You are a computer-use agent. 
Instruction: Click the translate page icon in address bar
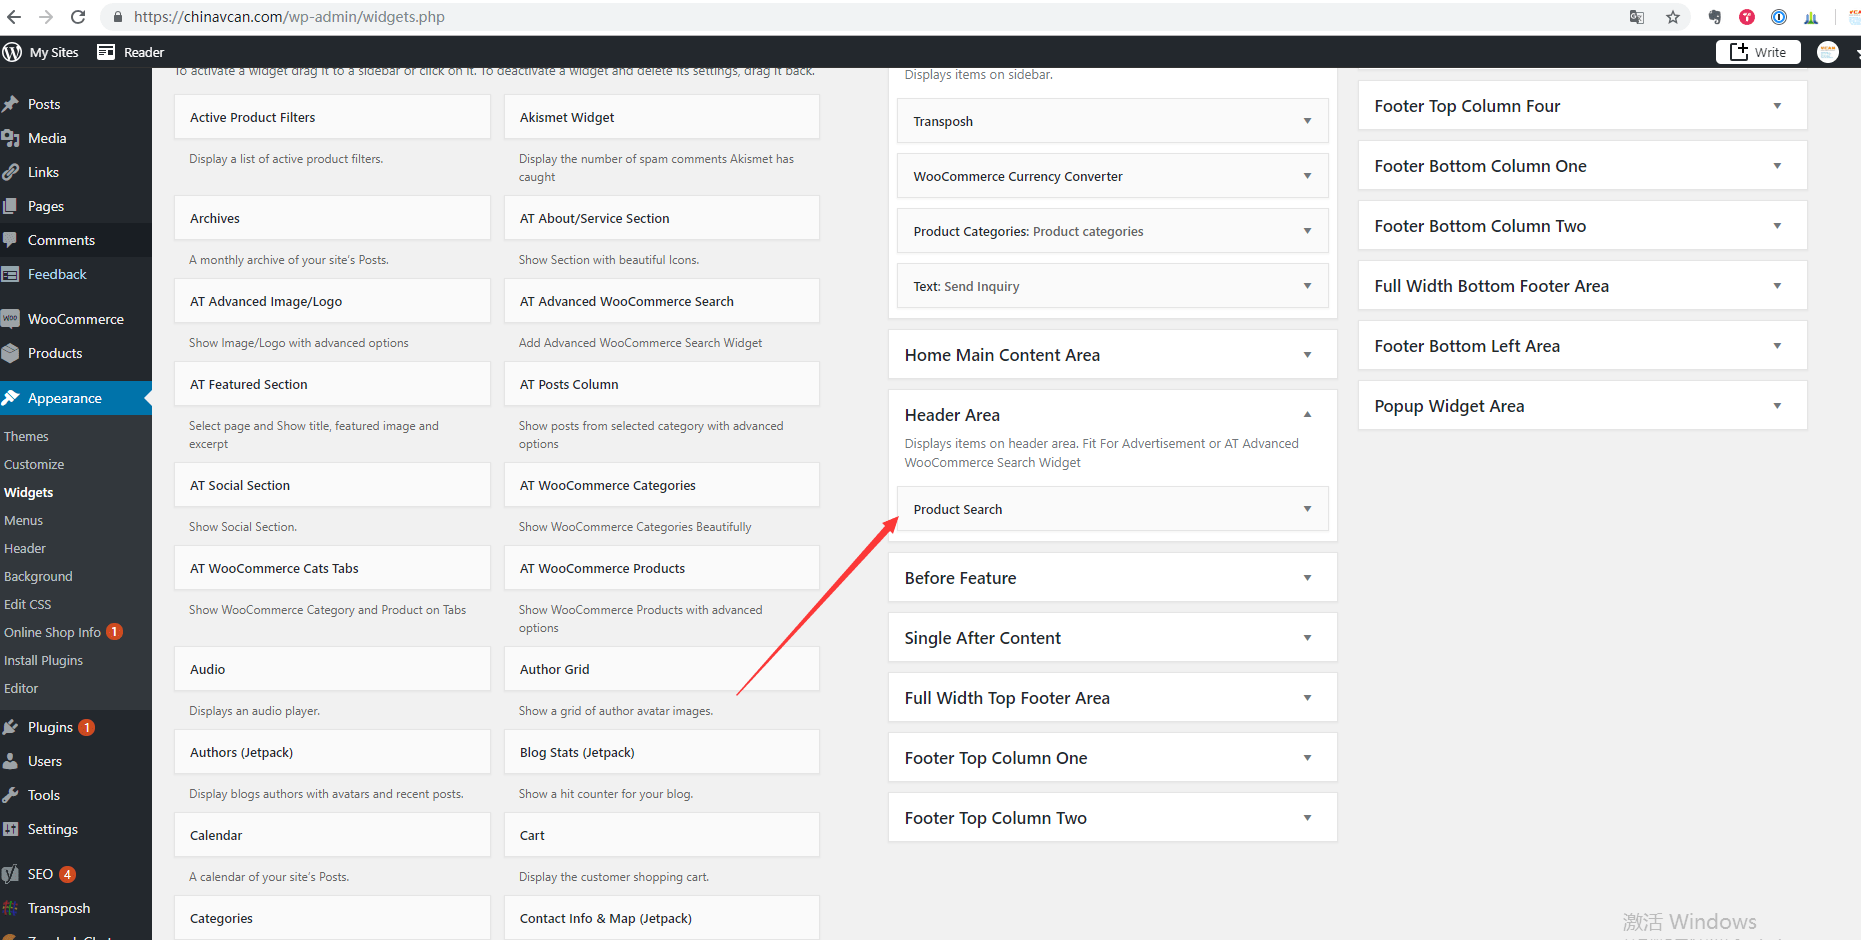point(1637,17)
